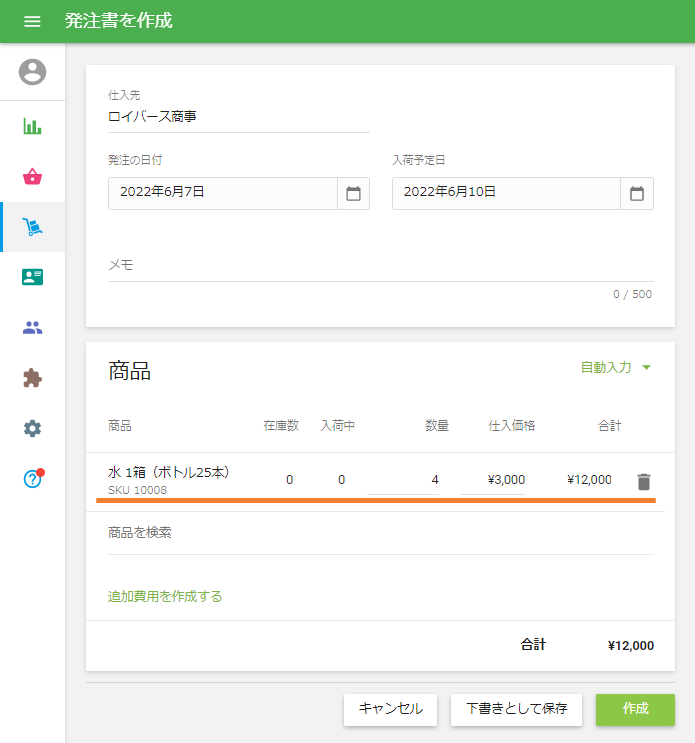Click the 発注書を作成 page title
This screenshot has height=743, width=695.
[x=118, y=21]
